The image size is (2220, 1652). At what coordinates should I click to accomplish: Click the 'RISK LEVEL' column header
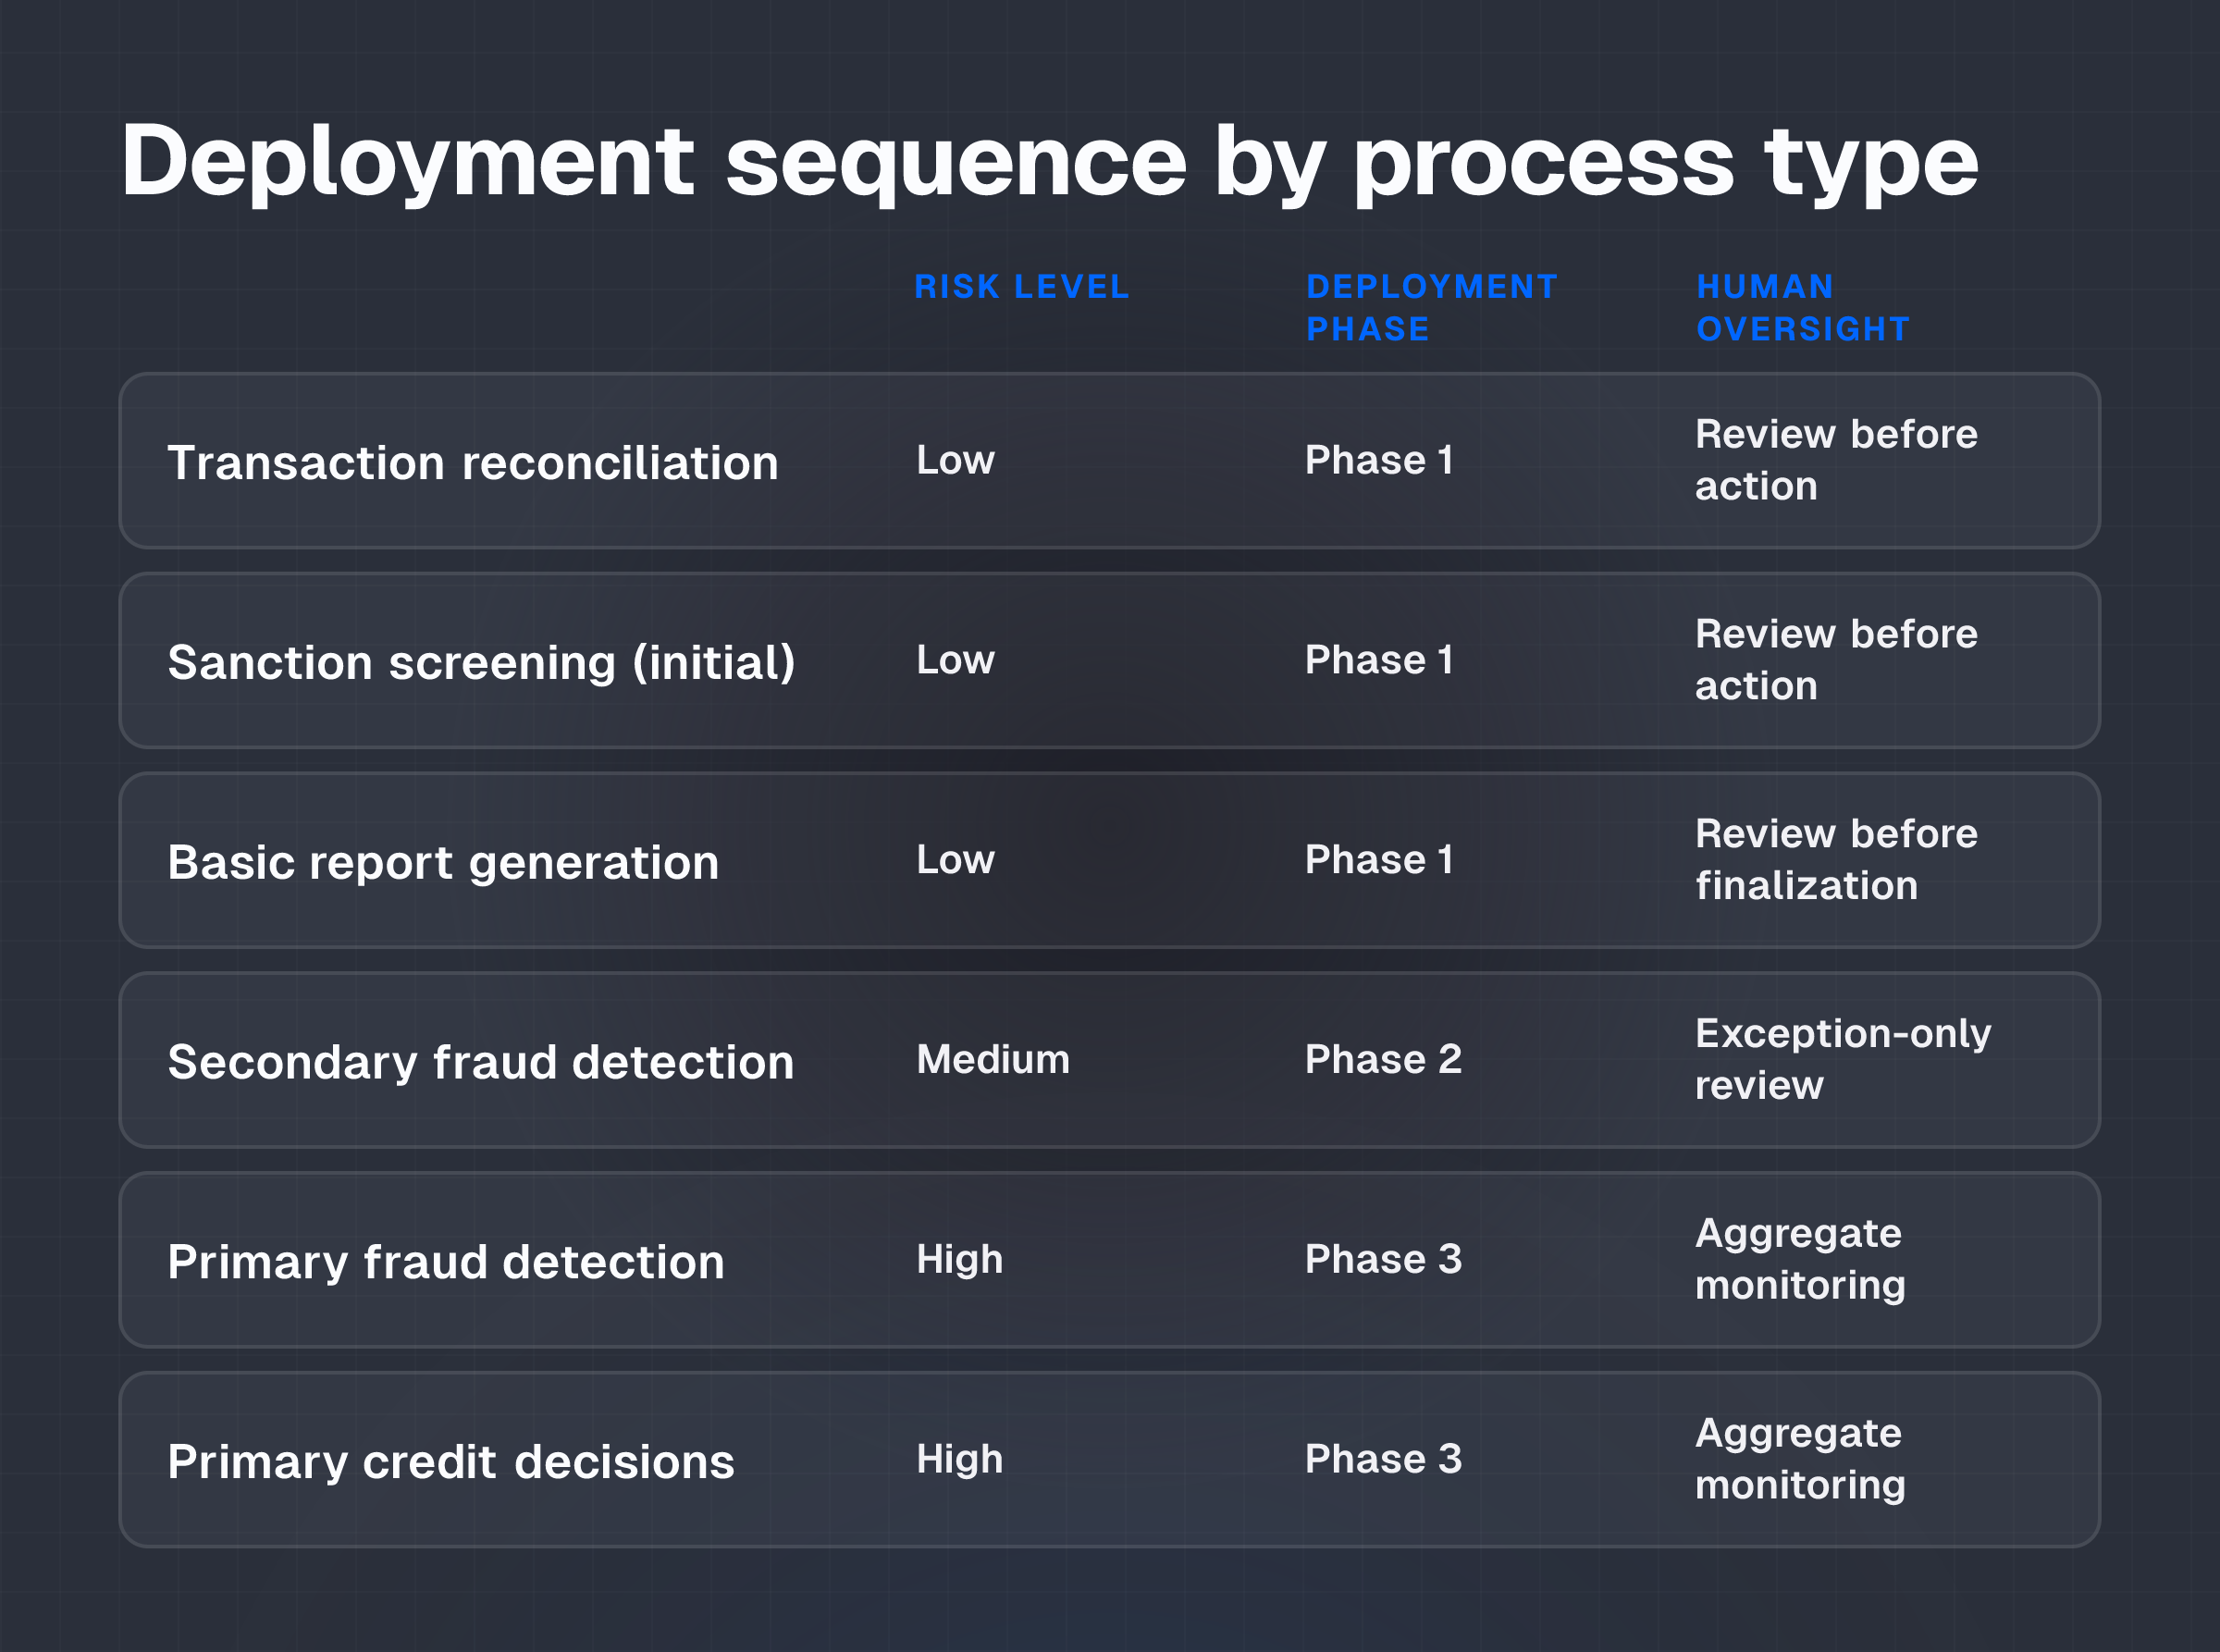1022,287
